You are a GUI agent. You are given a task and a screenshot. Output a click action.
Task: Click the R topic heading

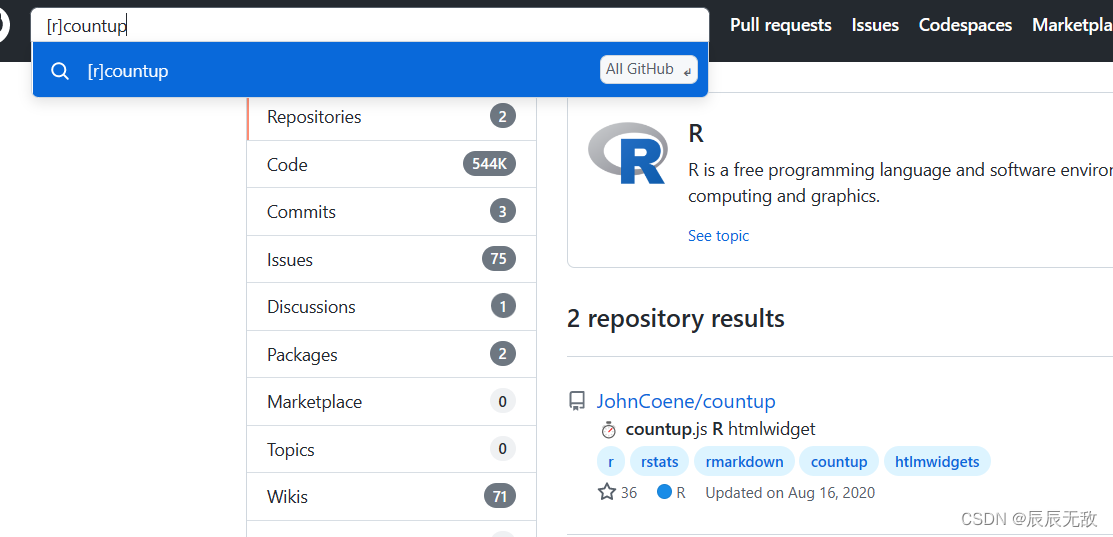click(696, 133)
